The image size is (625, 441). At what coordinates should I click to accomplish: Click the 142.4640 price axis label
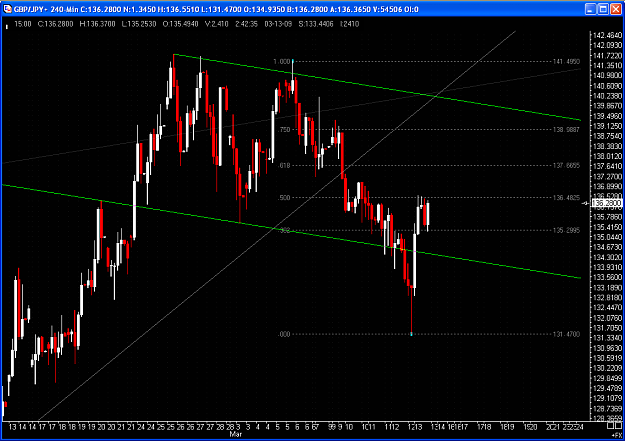click(x=607, y=35)
